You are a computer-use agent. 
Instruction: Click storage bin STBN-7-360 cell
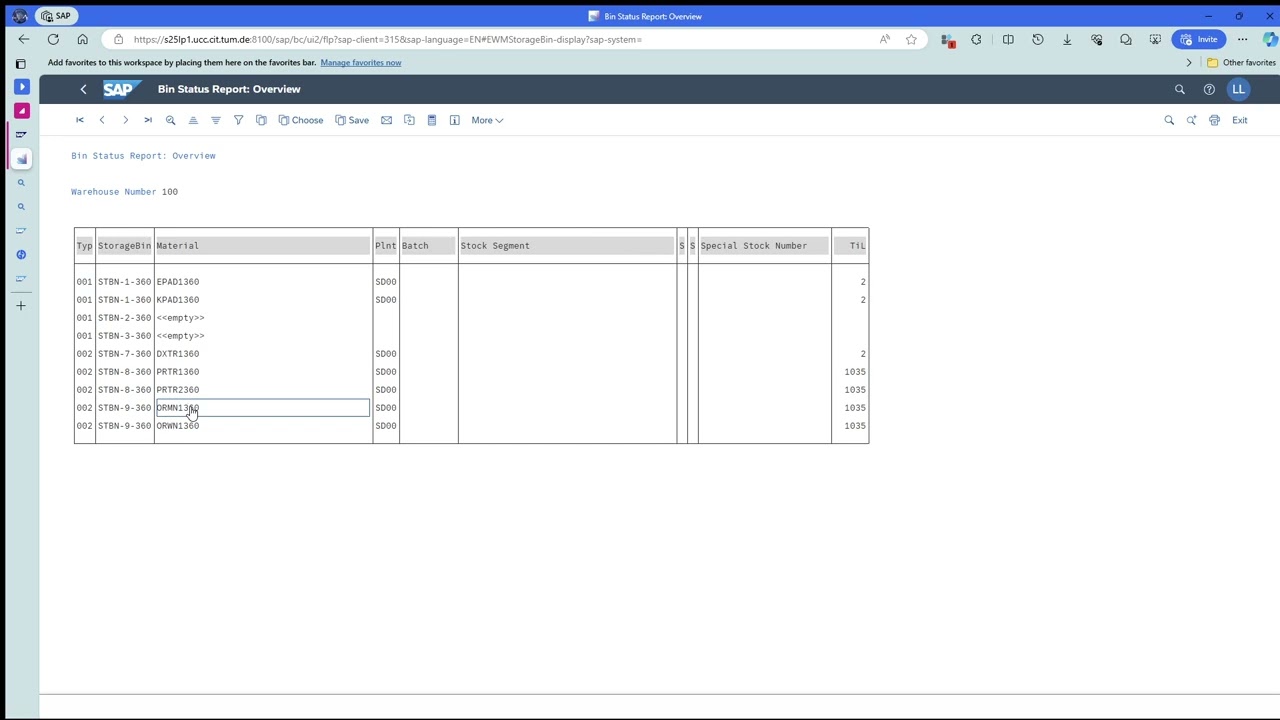coord(124,354)
